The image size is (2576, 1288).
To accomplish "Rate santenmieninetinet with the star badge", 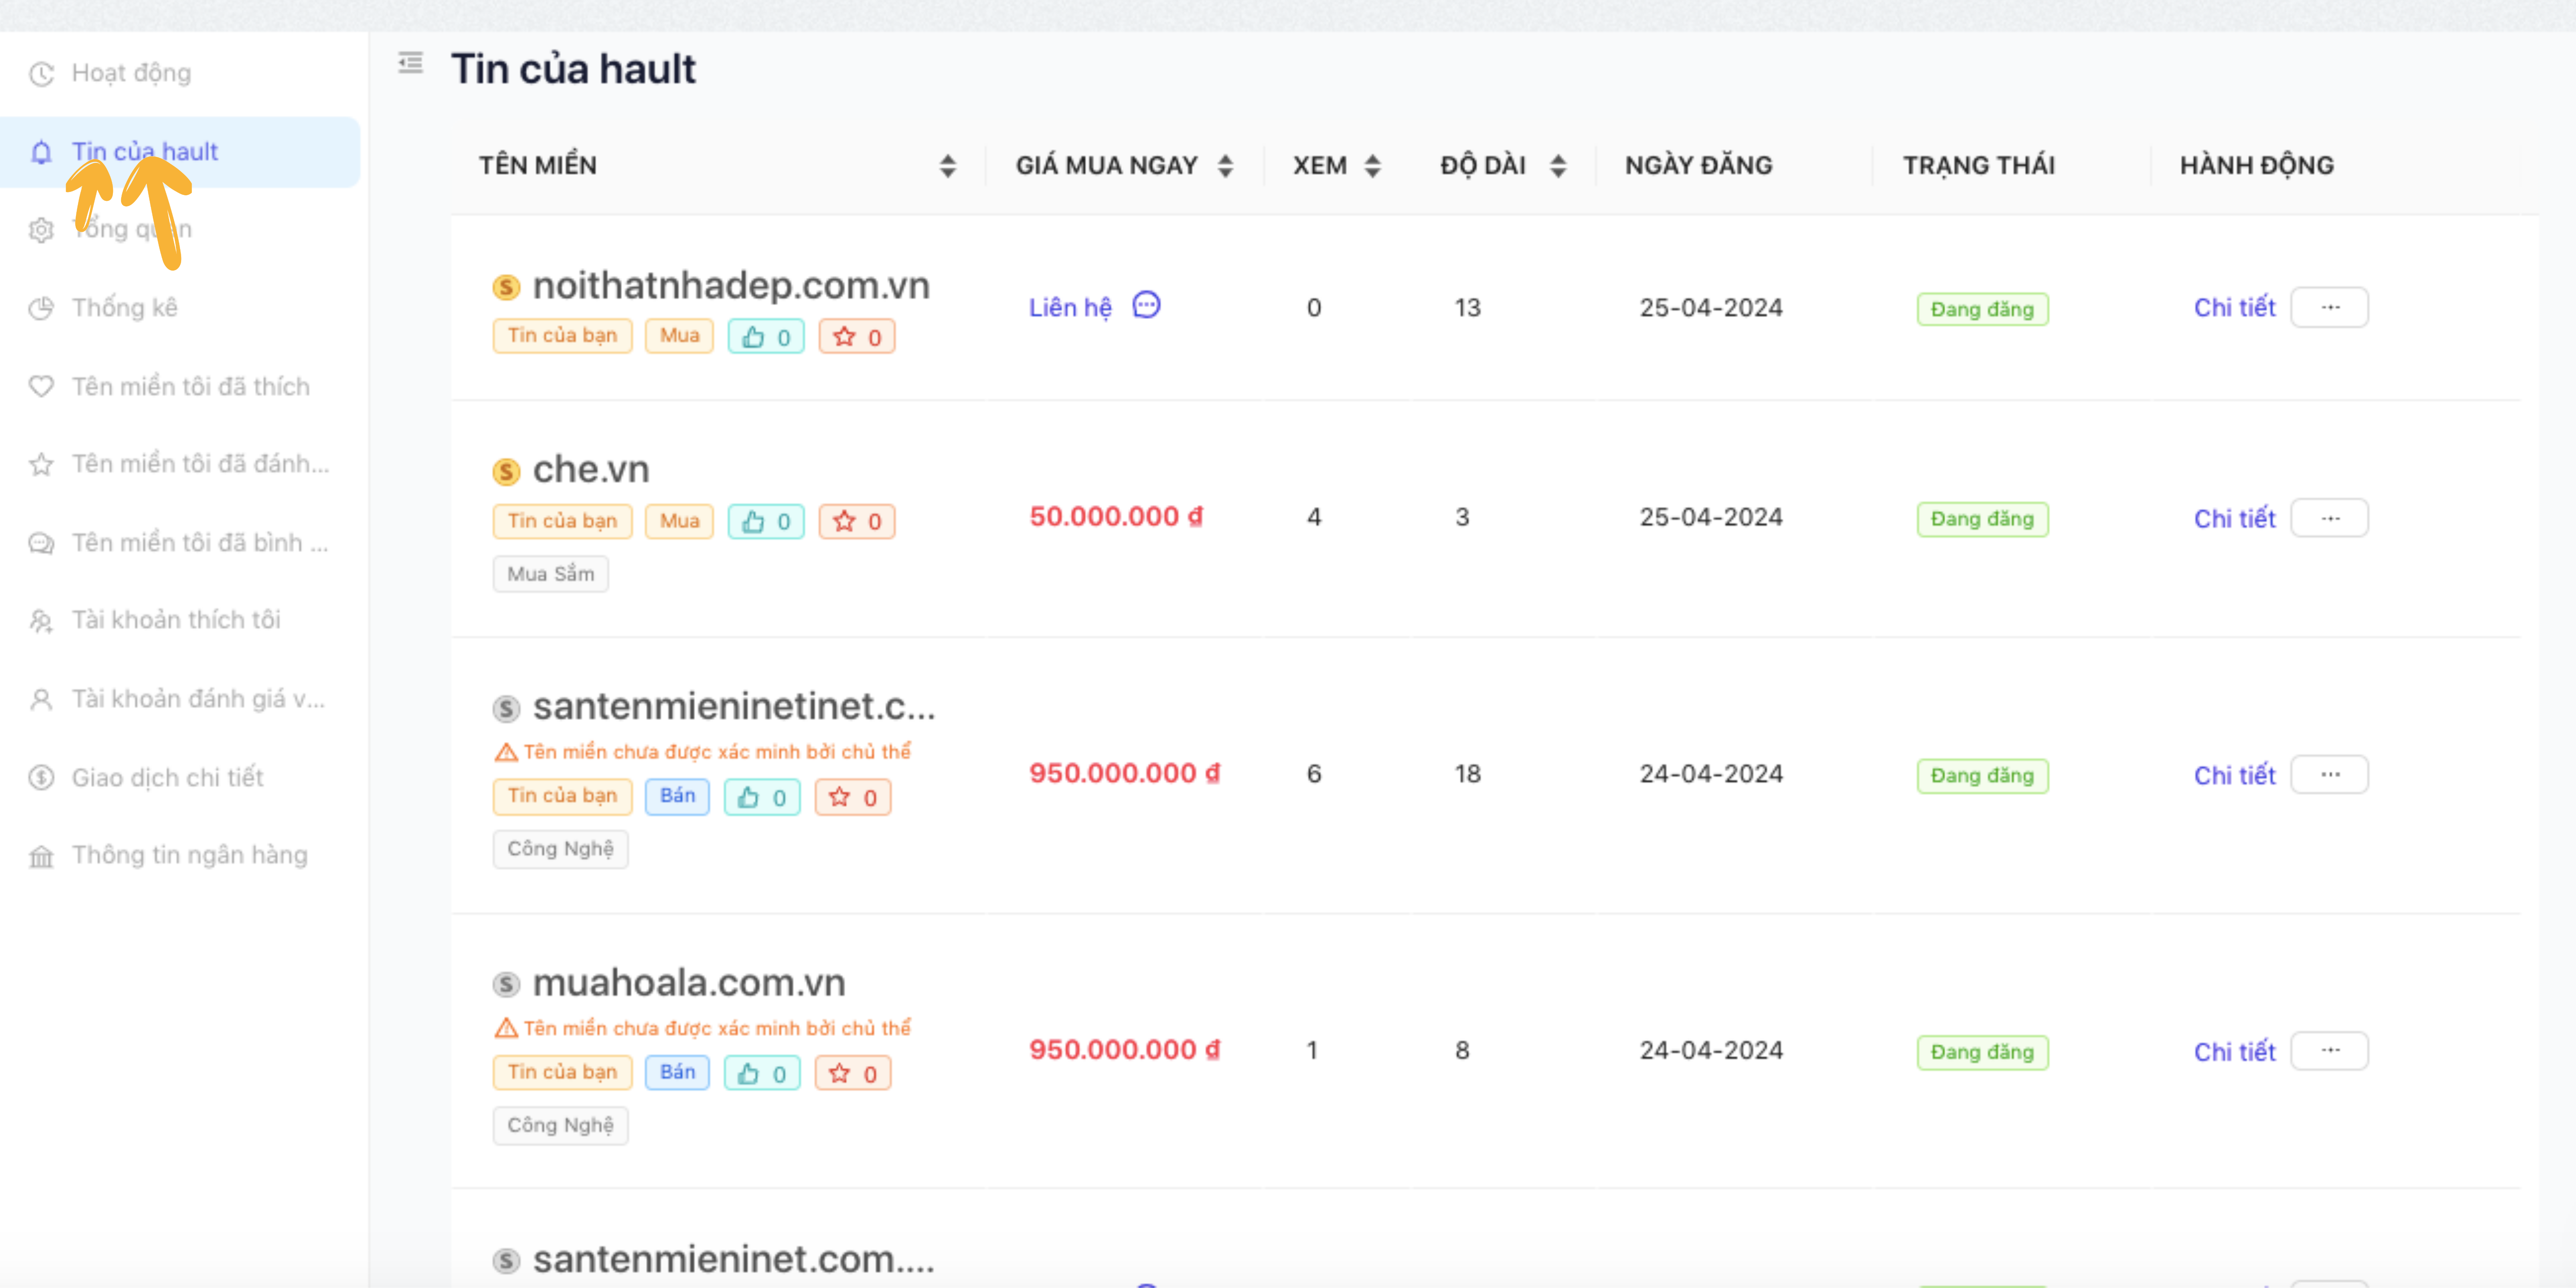I will [853, 797].
